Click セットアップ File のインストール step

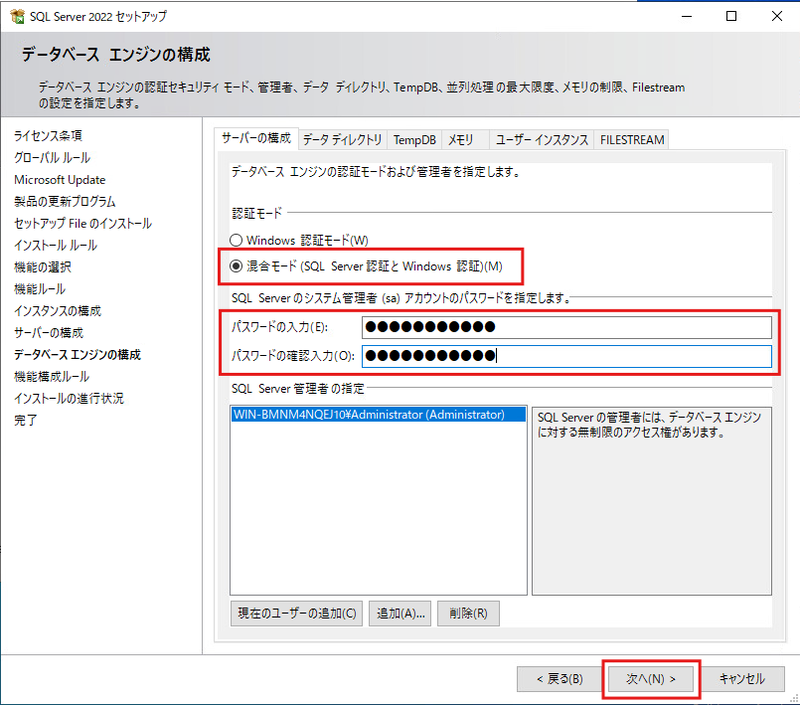[x=83, y=223]
